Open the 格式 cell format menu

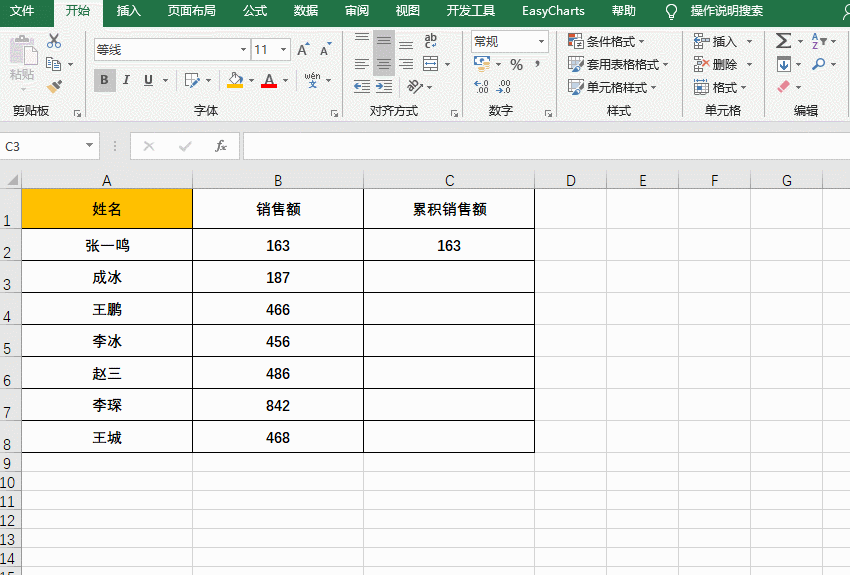[720, 87]
